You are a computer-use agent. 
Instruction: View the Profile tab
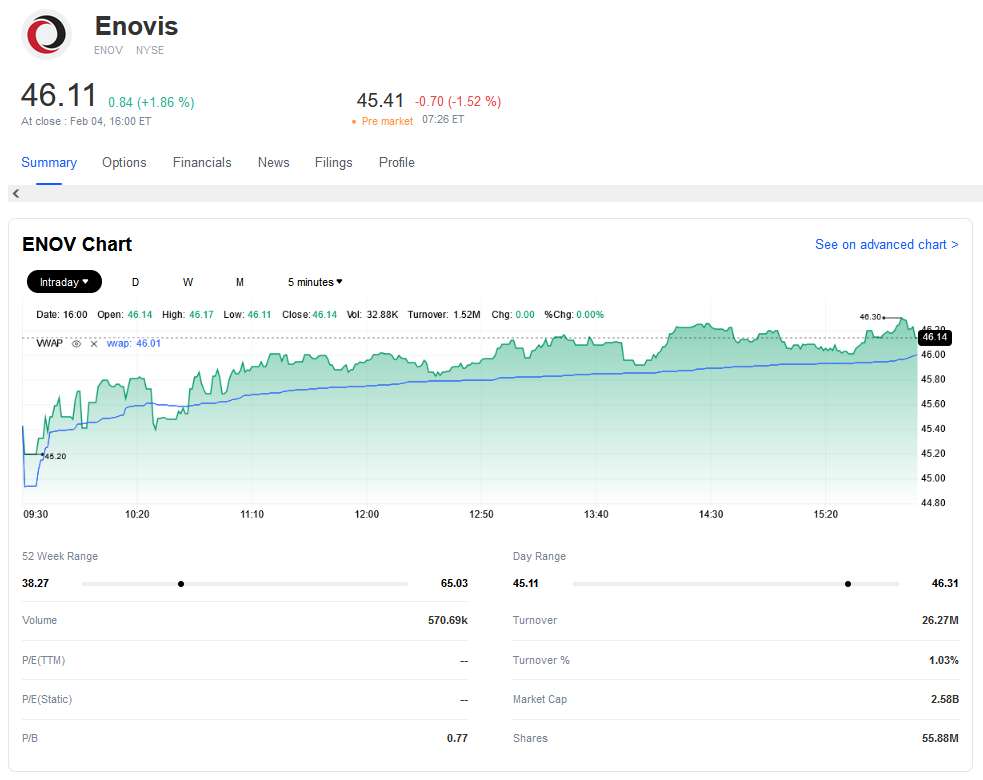396,162
